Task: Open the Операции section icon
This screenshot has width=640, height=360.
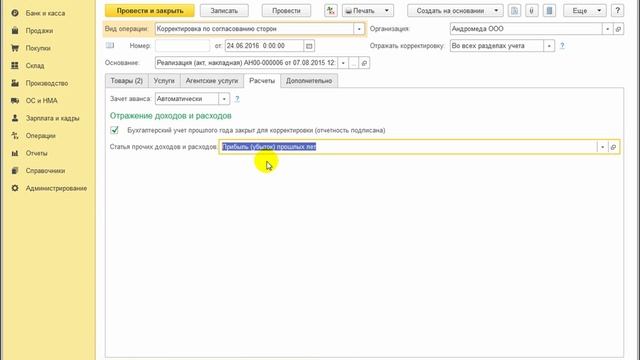Action: 15,136
